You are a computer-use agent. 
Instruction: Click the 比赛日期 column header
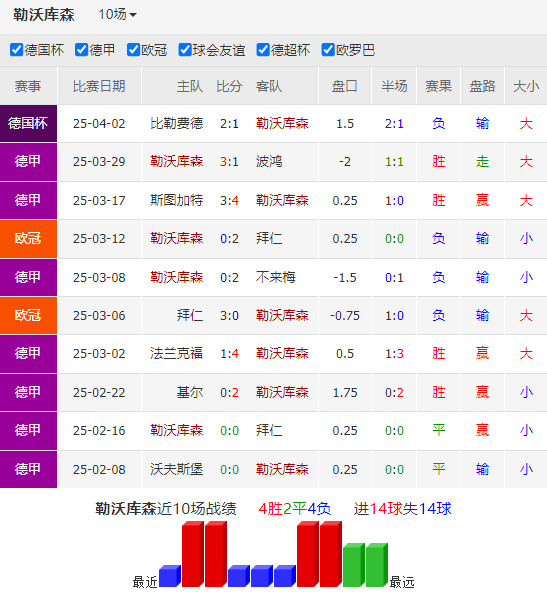coord(99,86)
